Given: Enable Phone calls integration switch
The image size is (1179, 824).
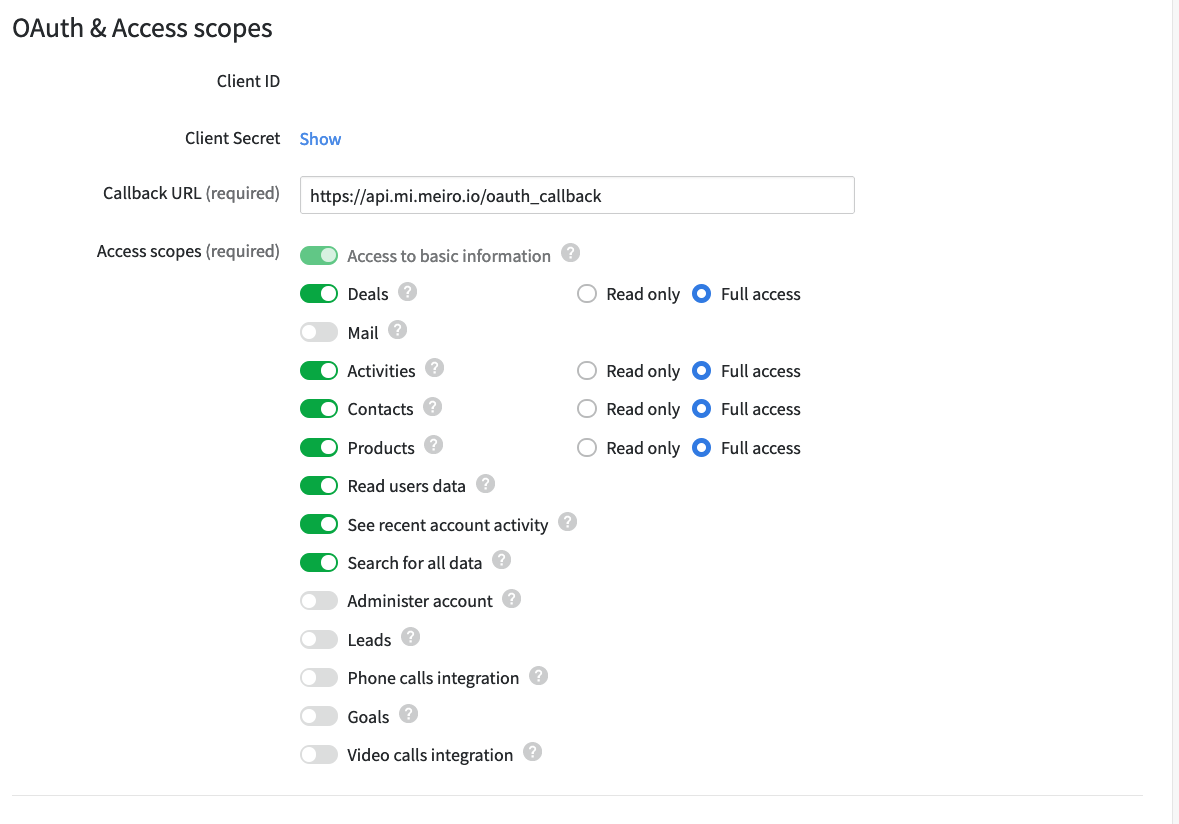Looking at the screenshot, I should (x=319, y=678).
